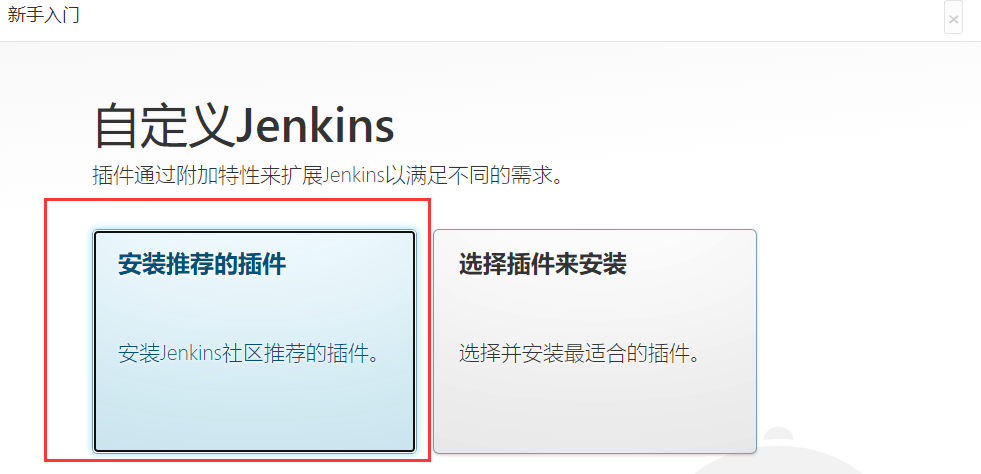Choose the 选择插件来安装 option card
981x474 pixels.
click(x=594, y=341)
